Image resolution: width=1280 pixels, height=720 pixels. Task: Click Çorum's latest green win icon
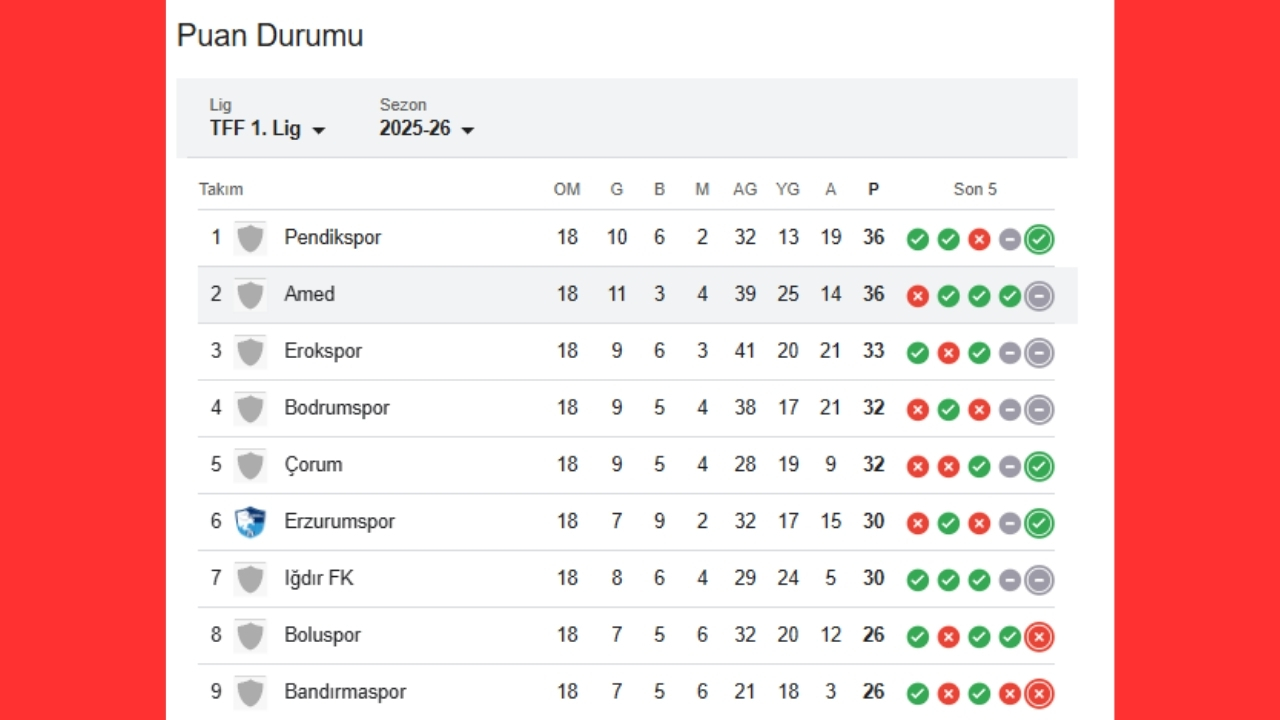(1039, 466)
